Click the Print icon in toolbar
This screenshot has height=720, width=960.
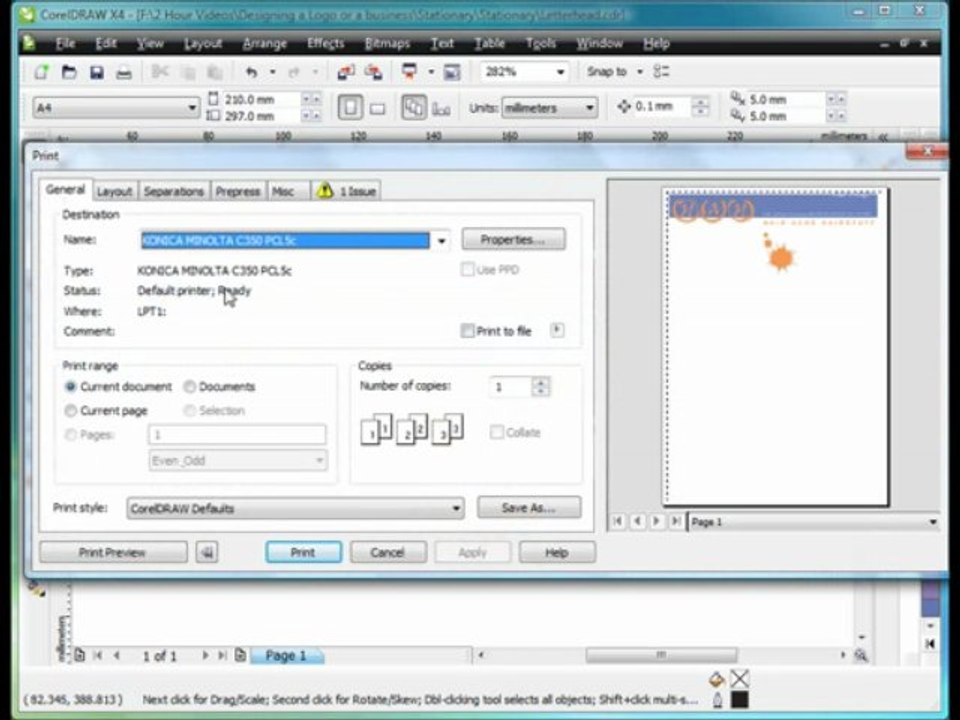click(x=124, y=73)
